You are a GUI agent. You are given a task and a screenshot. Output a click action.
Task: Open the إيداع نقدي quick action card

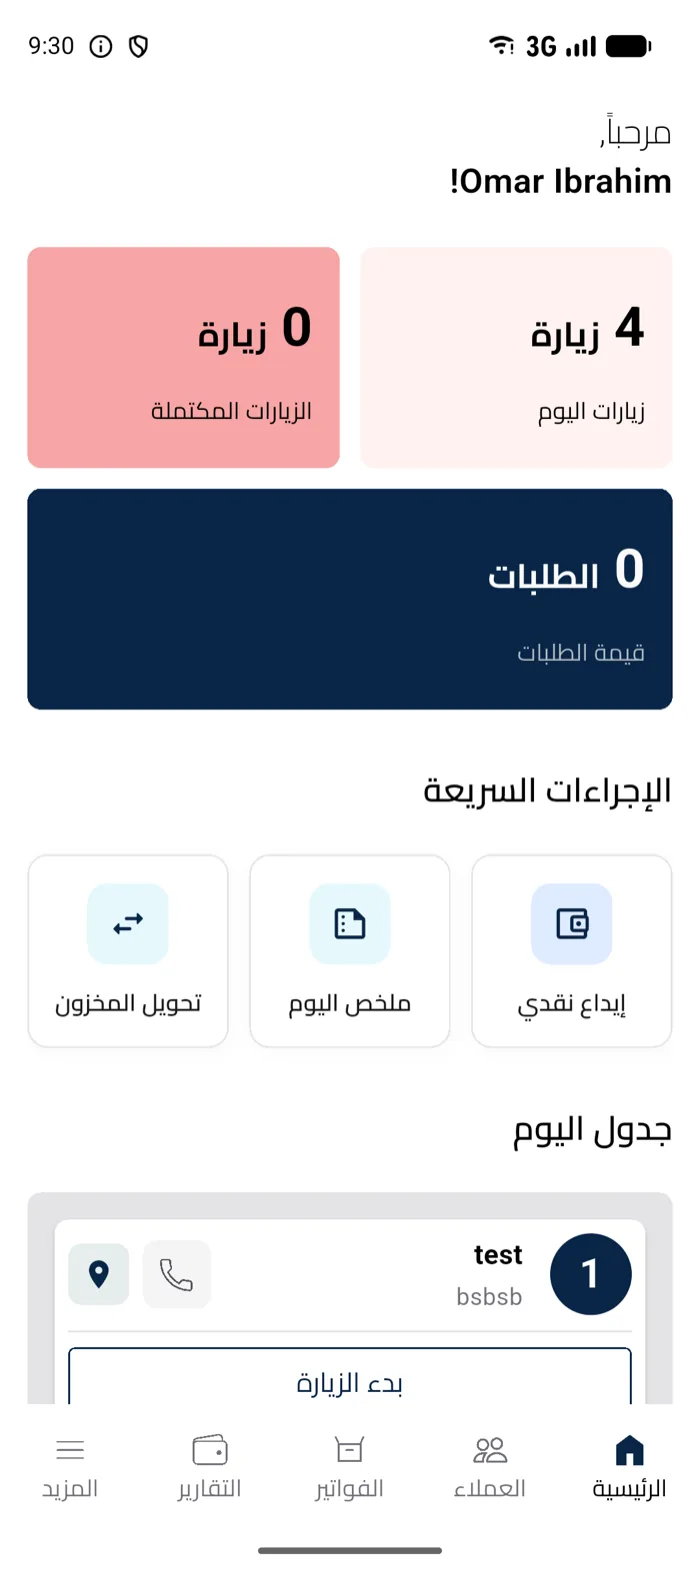pos(571,951)
